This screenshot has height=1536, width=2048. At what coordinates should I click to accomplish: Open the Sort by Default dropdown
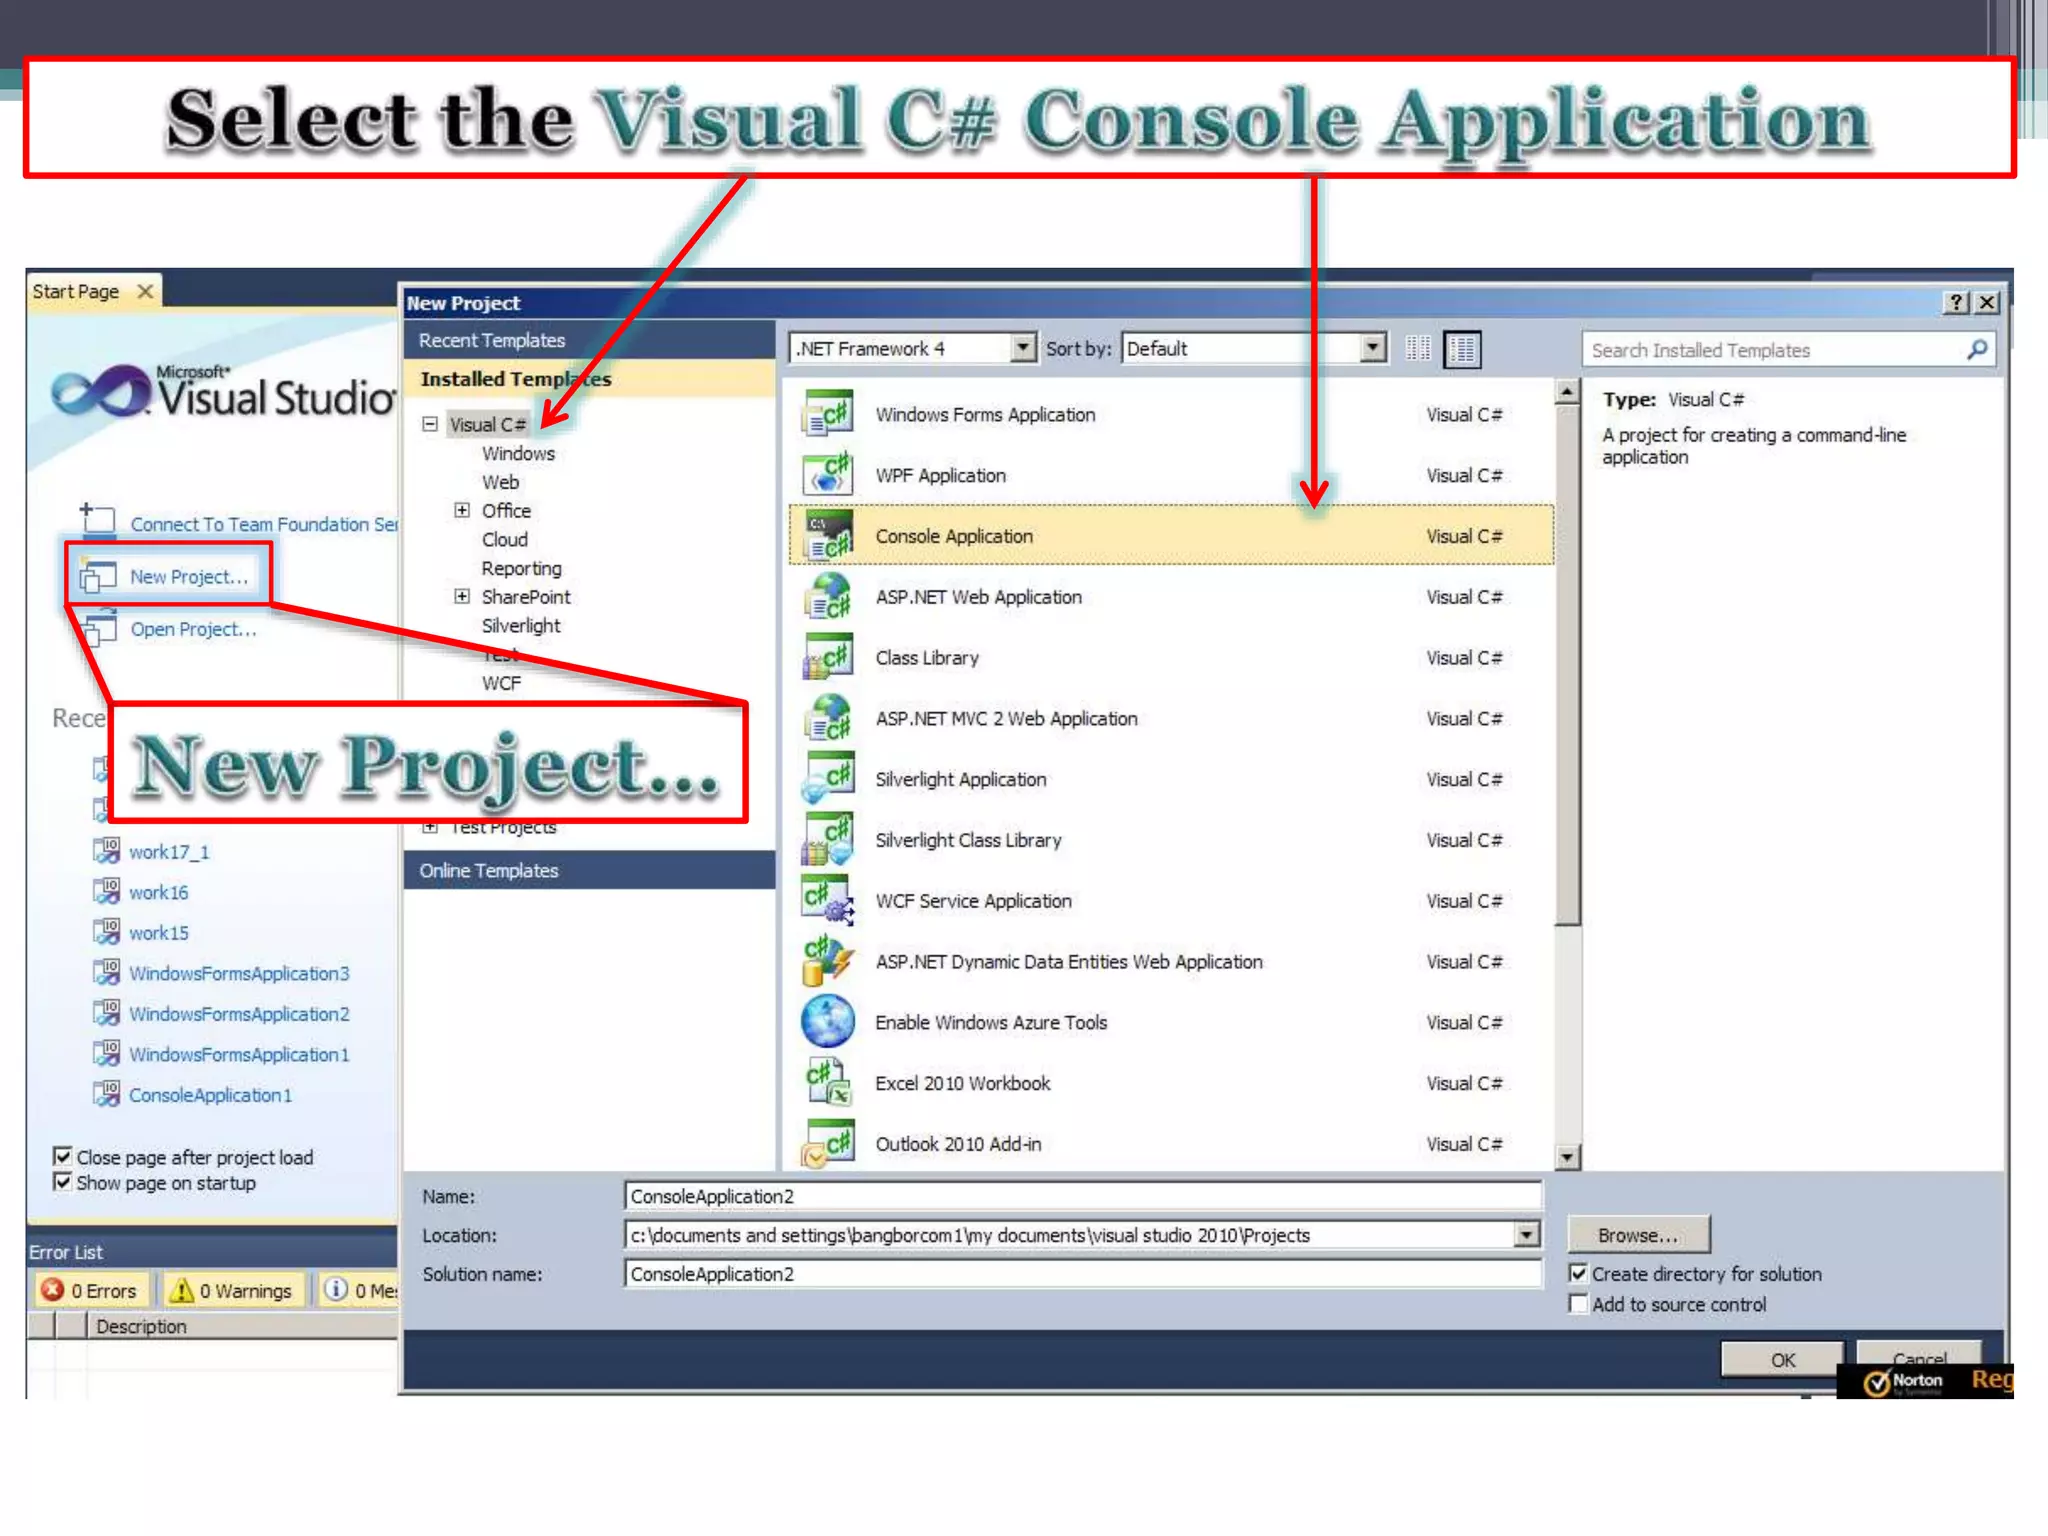[x=1373, y=348]
